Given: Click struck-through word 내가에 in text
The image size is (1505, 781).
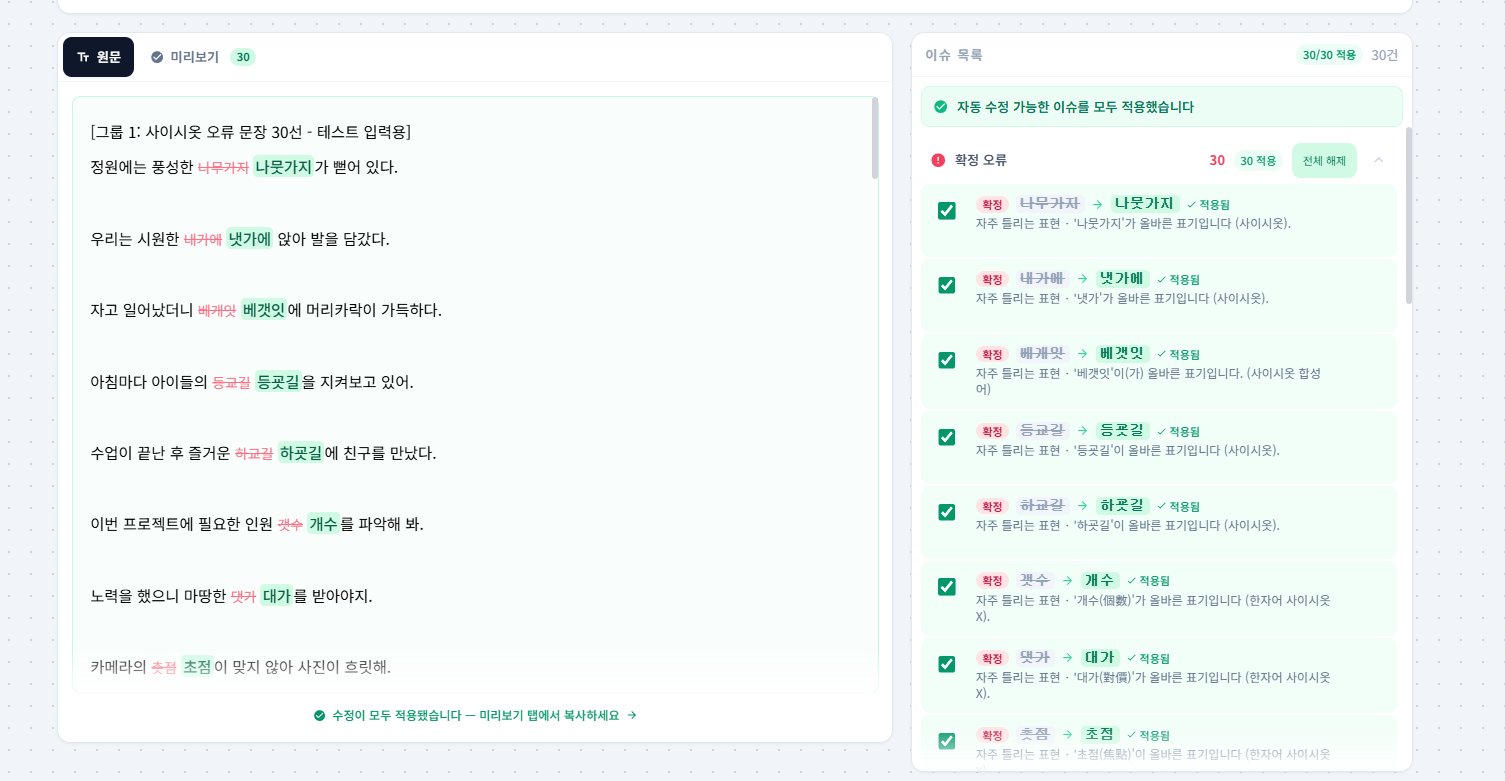Looking at the screenshot, I should (203, 240).
